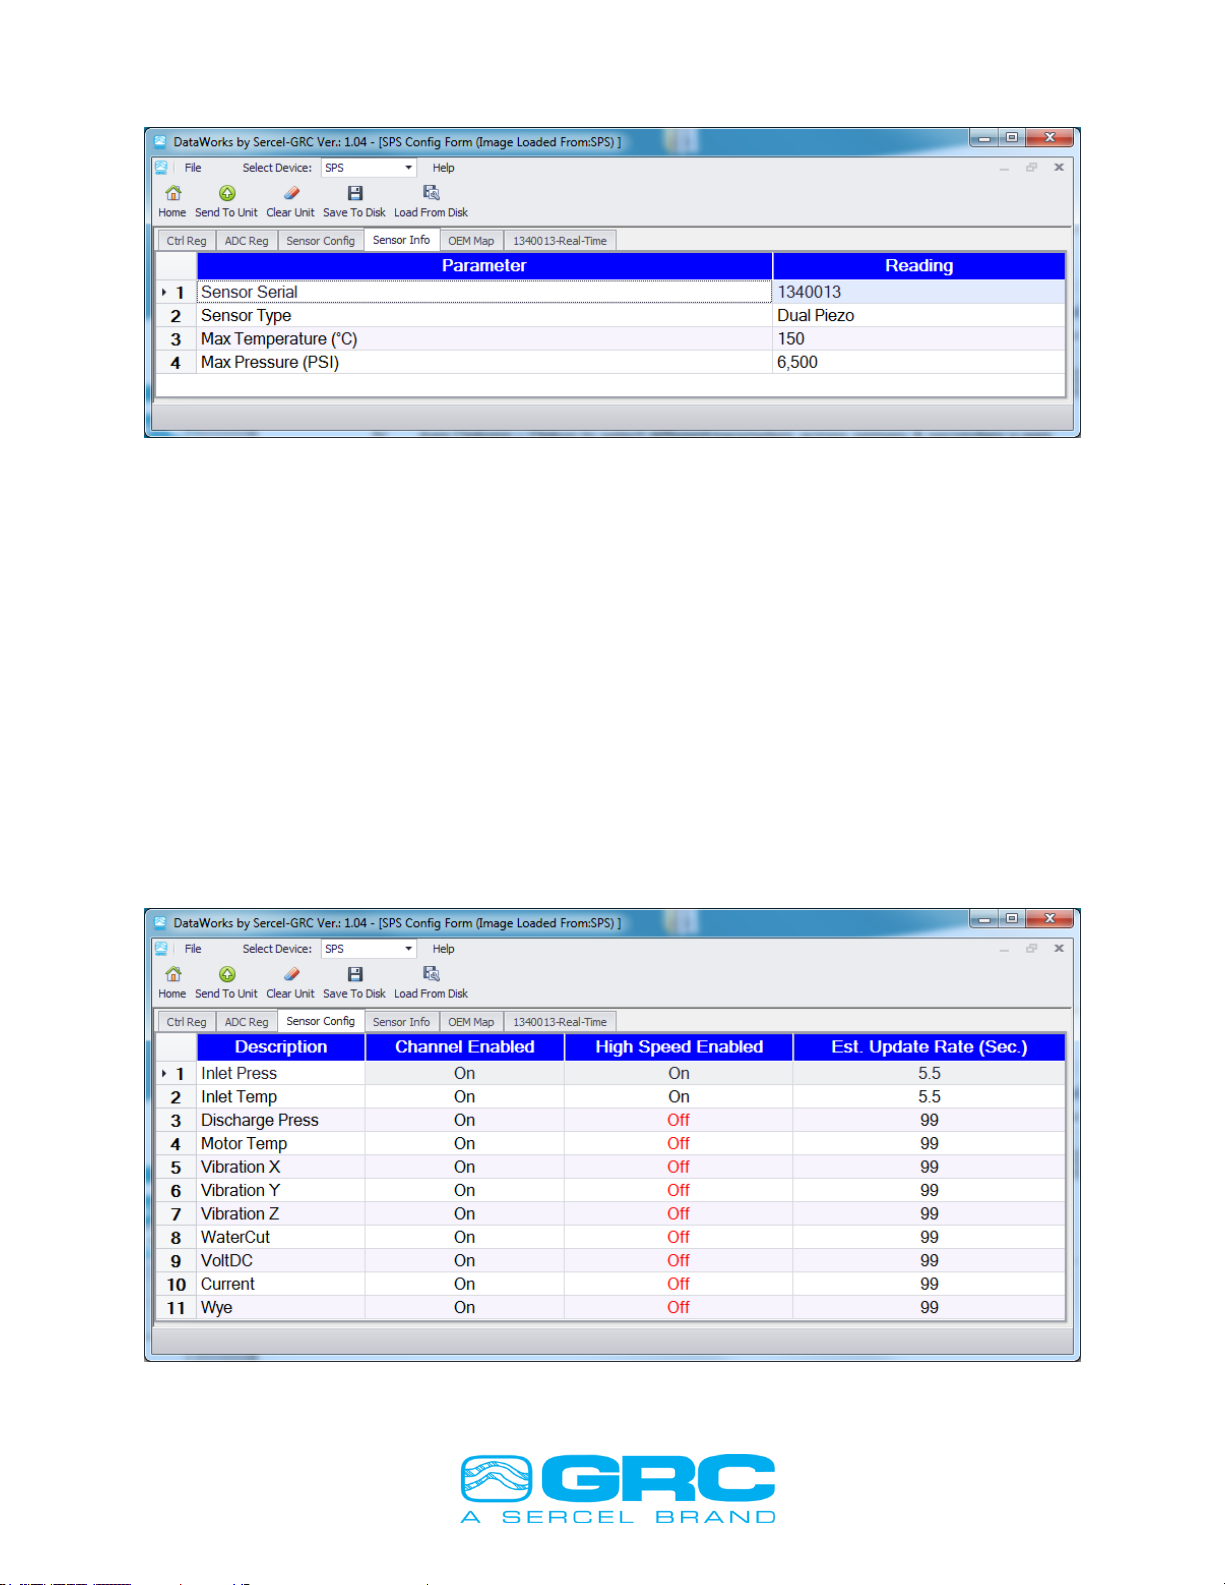
Task: Click Clear Unit eraser in lower window
Action: point(290,982)
